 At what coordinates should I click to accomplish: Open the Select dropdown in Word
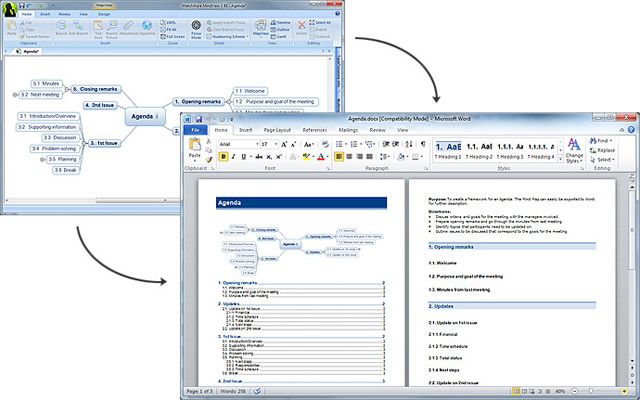(602, 160)
